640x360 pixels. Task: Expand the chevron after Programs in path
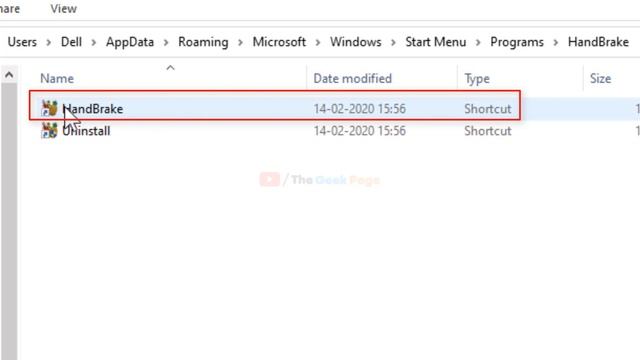[x=556, y=42]
